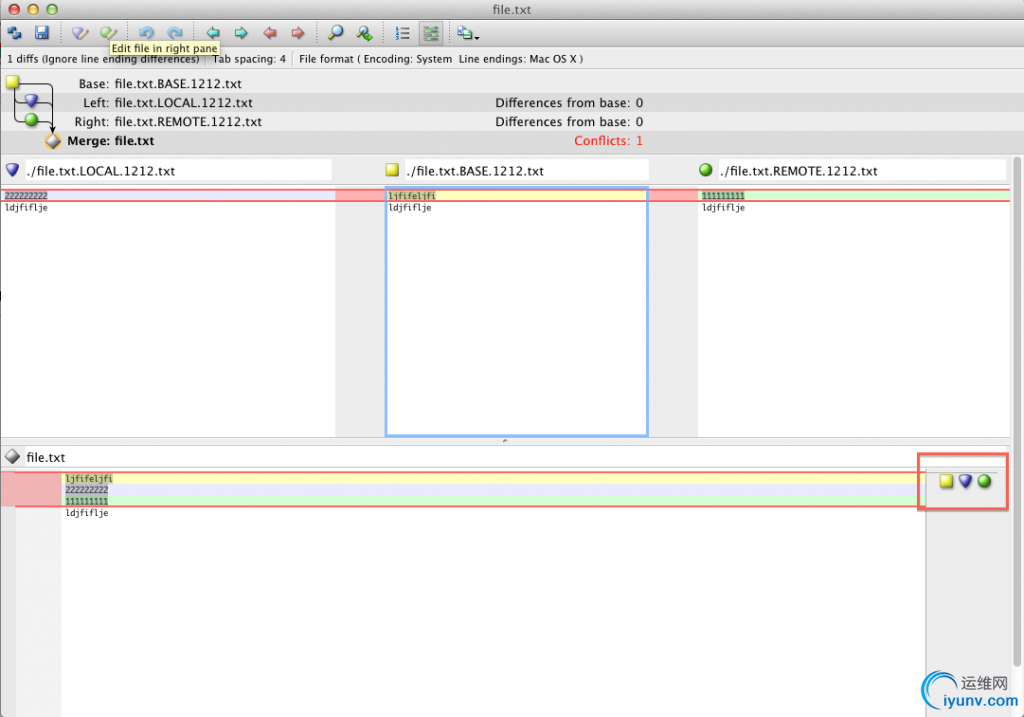This screenshot has width=1024, height=717.
Task: Undo the last edit
Action: [146, 33]
